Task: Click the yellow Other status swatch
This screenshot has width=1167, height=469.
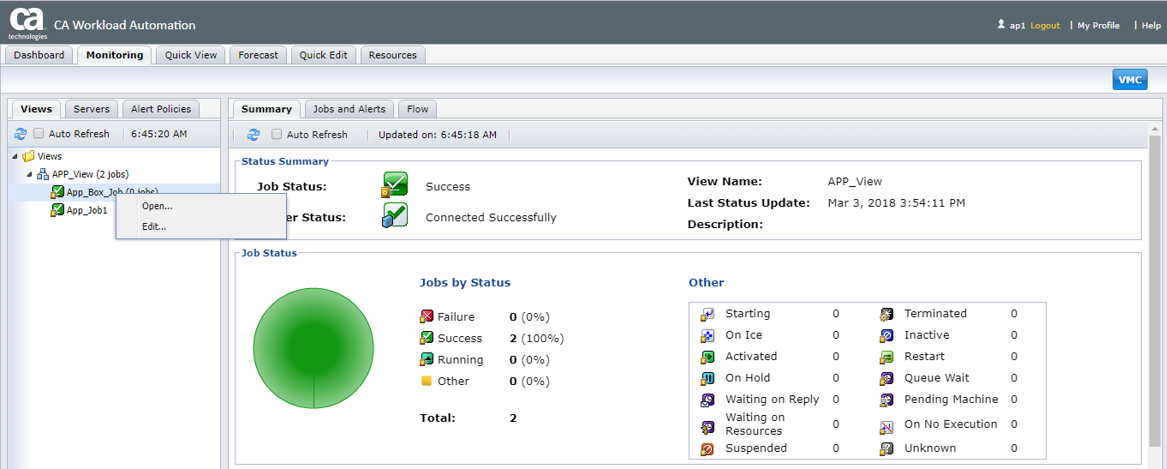Action: coord(426,380)
